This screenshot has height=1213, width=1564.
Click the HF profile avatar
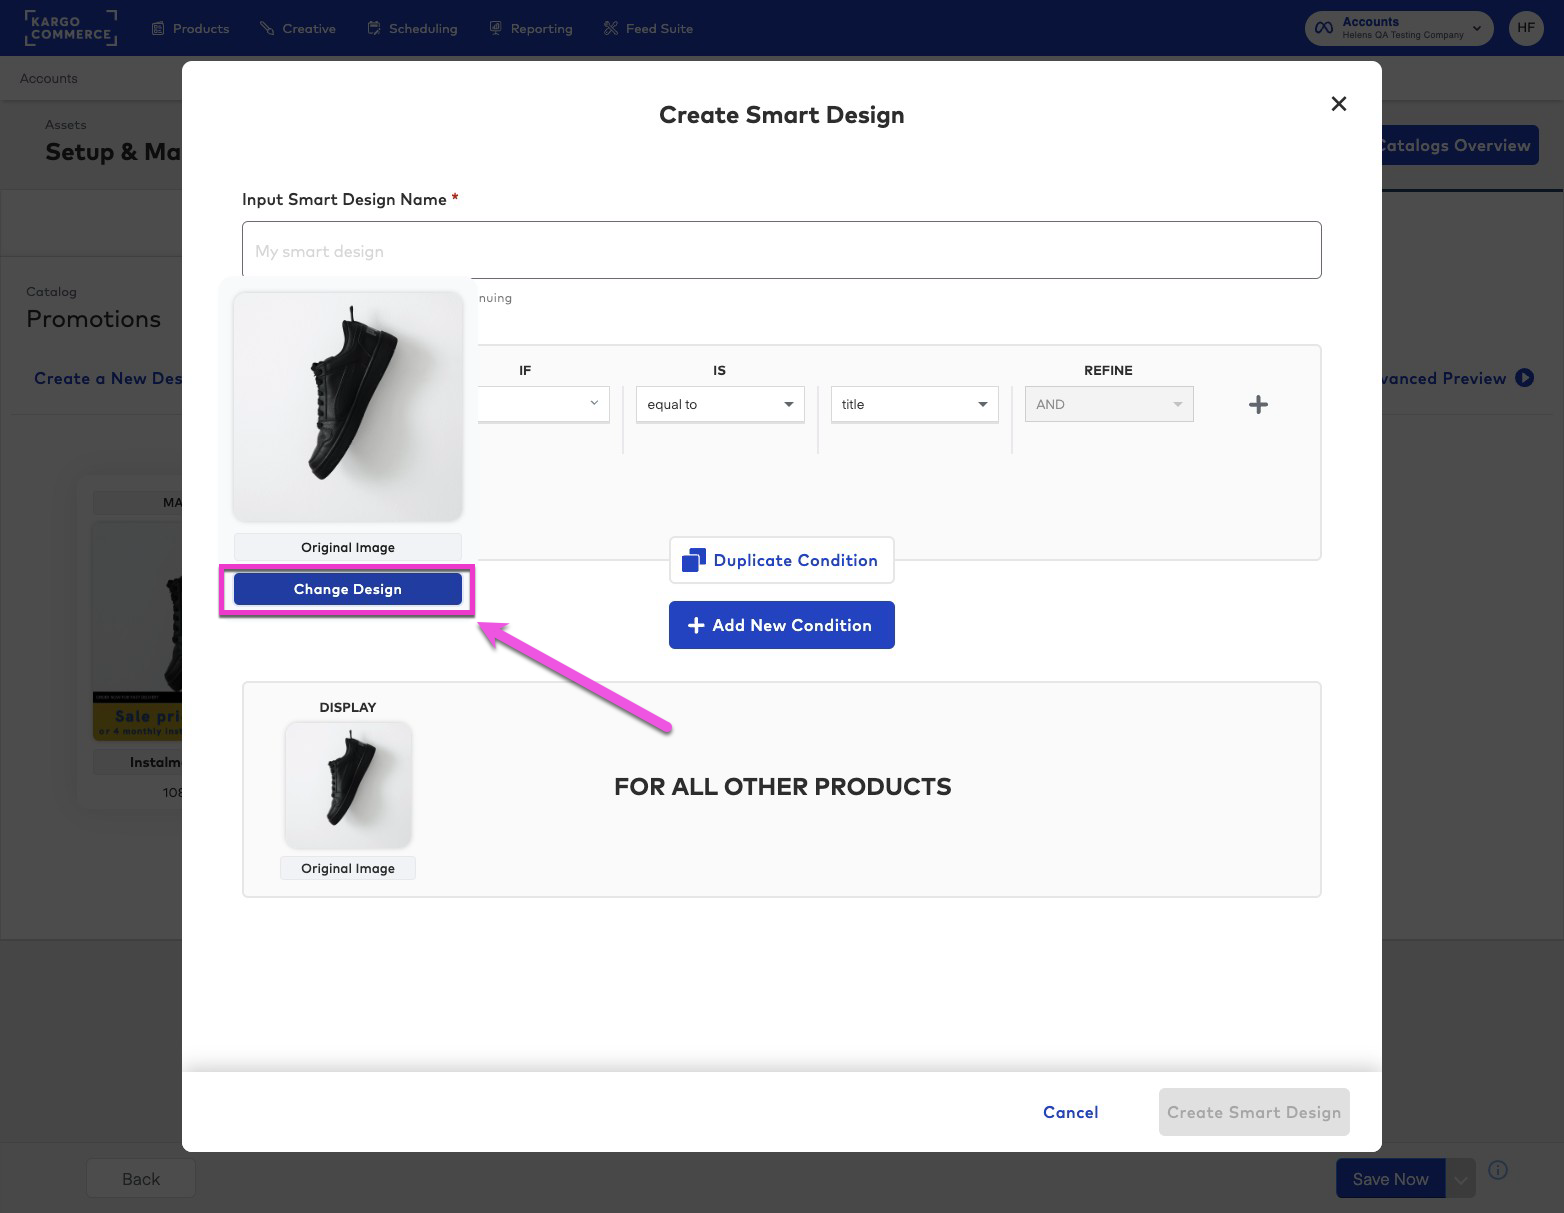click(x=1525, y=28)
